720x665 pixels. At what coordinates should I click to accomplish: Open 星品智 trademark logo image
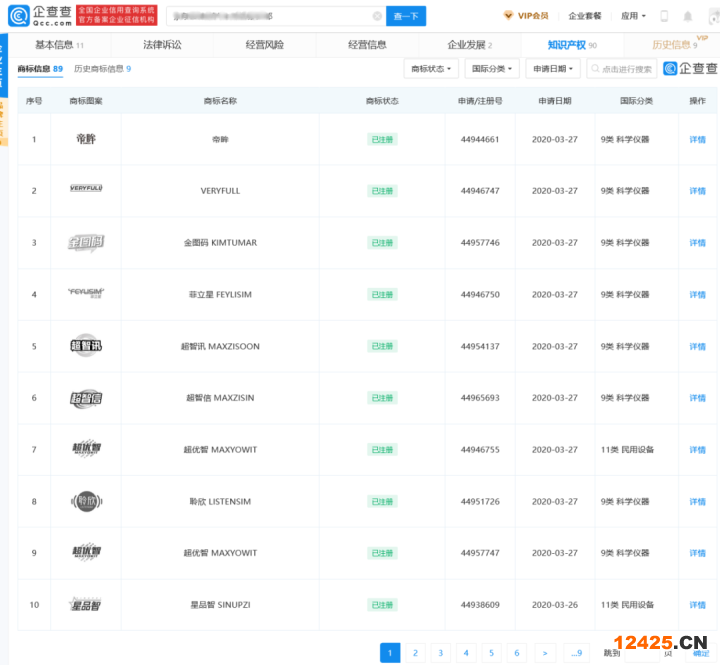[x=85, y=605]
